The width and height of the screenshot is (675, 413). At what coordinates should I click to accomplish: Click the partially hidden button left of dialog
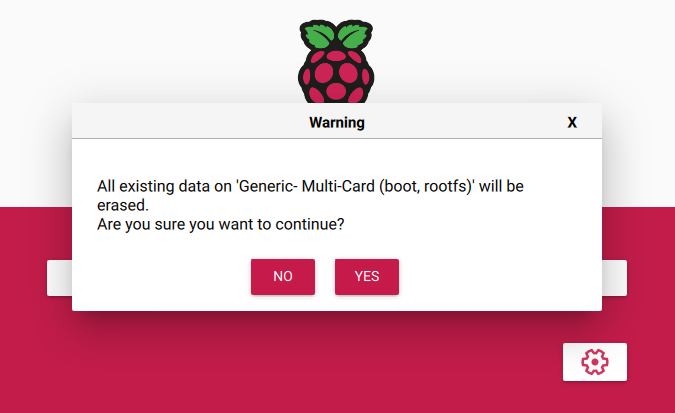click(59, 278)
